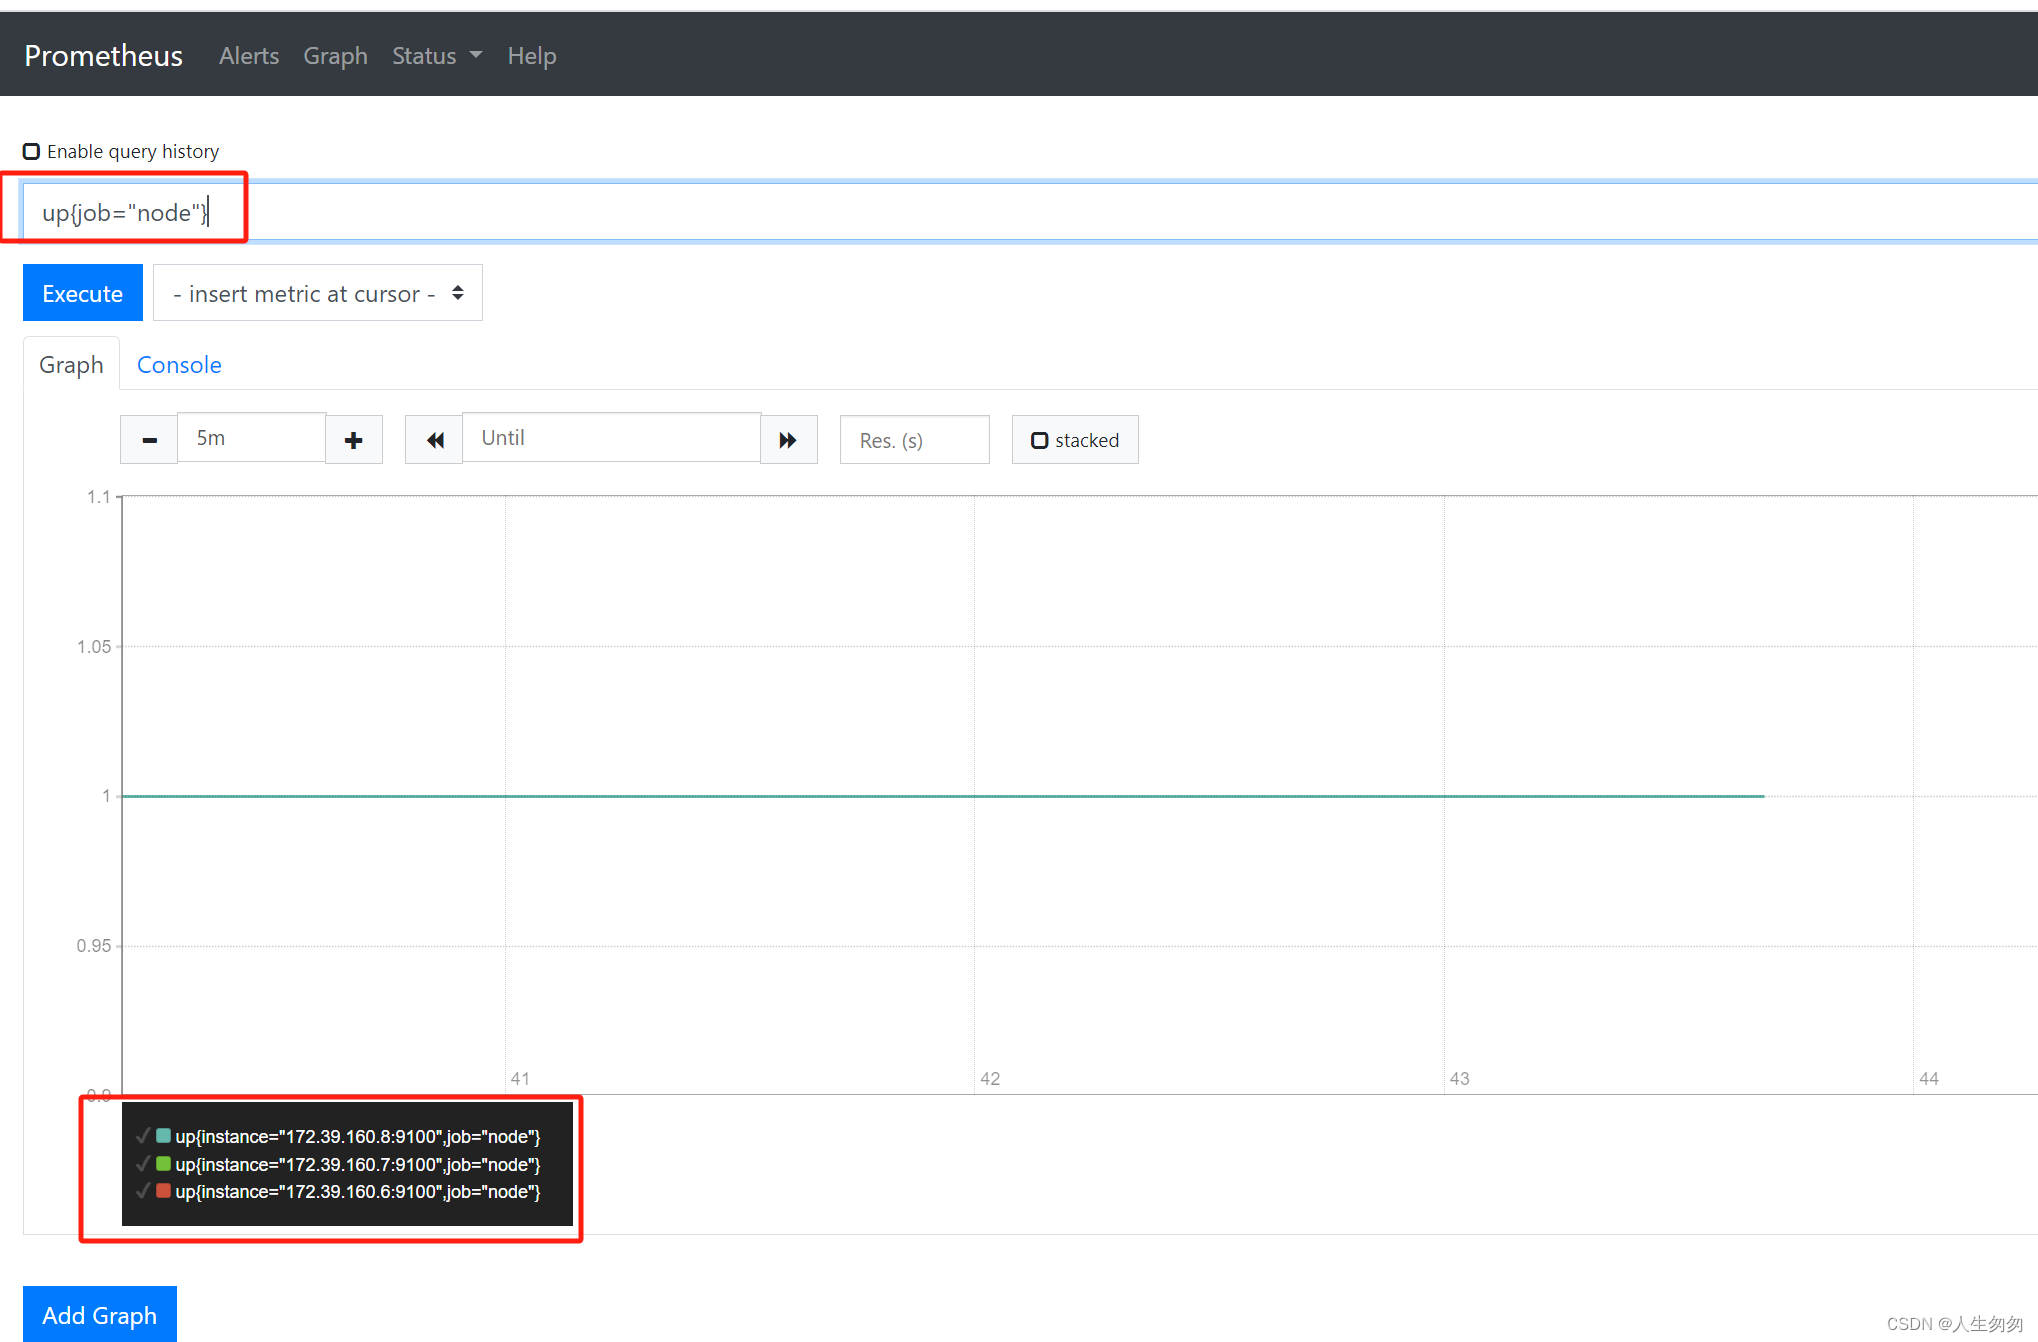Toggle checkmark for the 172.39.160.6 series
This screenshot has height=1342, width=2038.
pyautogui.click(x=143, y=1191)
